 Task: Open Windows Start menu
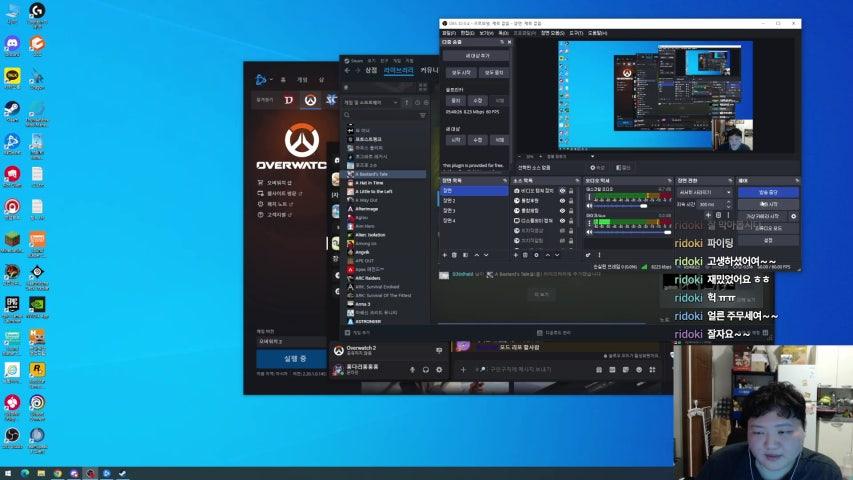pos(9,473)
